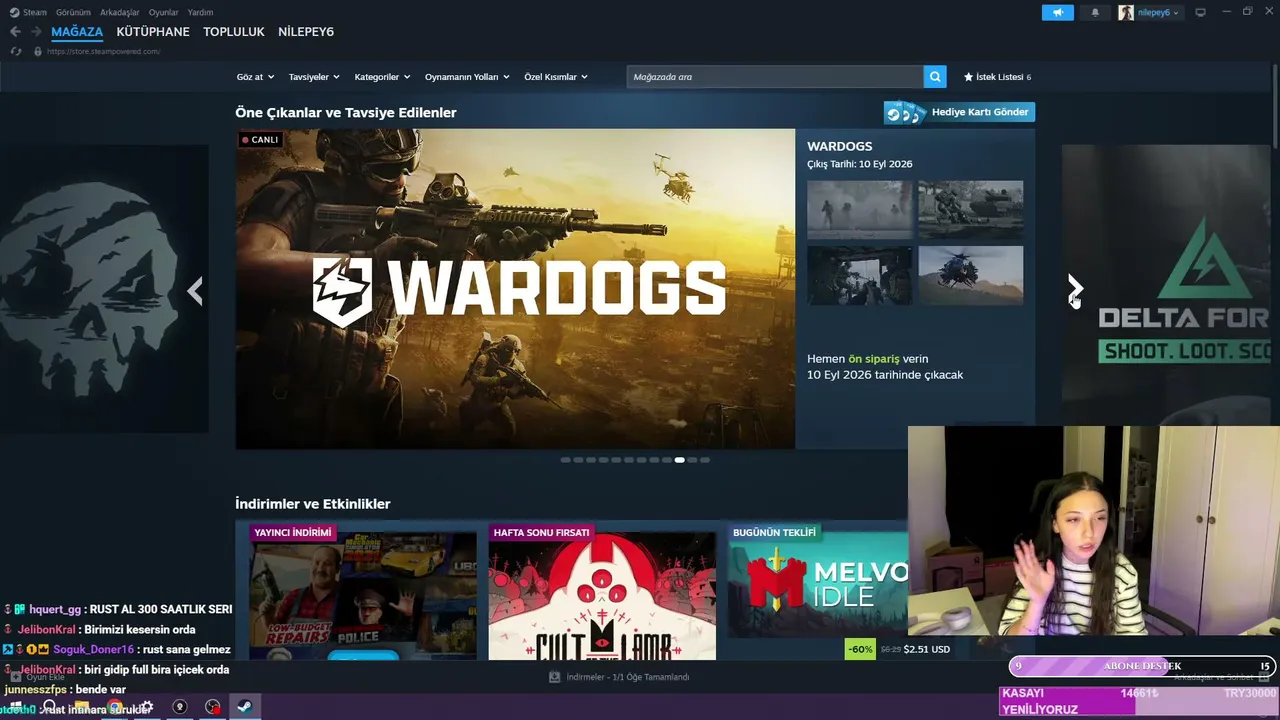
Task: Switch to the MAĞAZA tab
Action: click(x=77, y=32)
